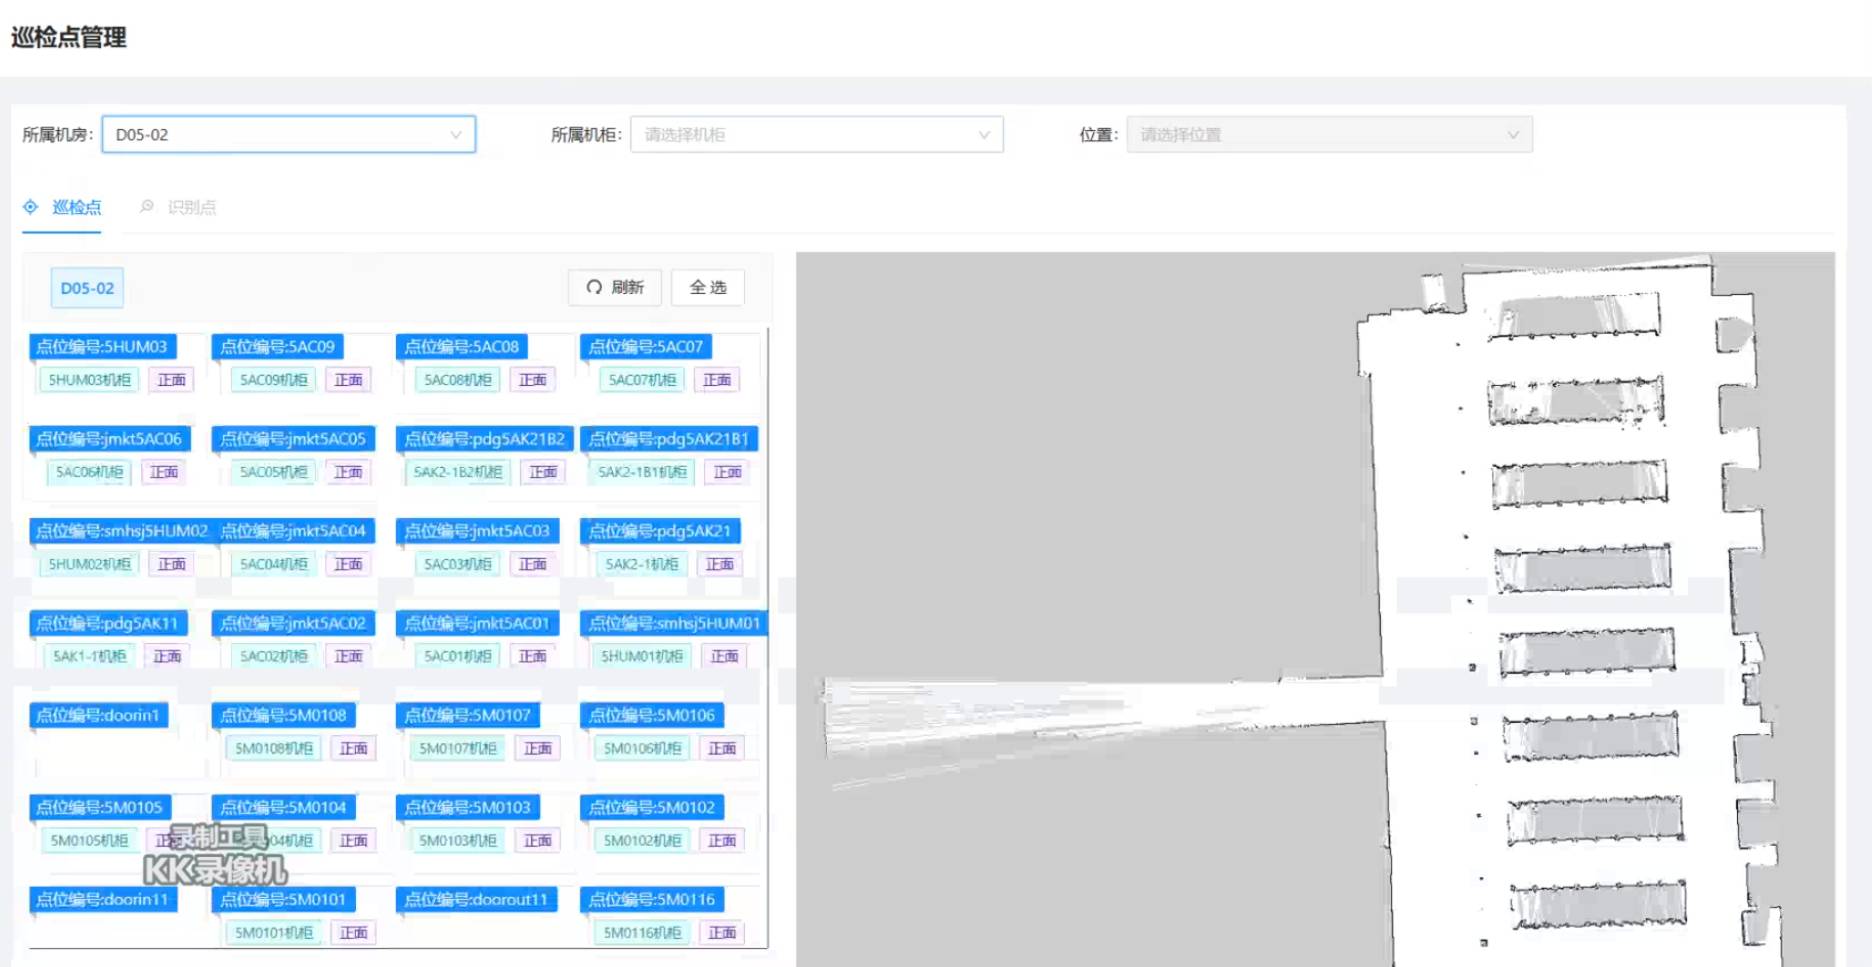Select point label smhsj5HUM01
Image resolution: width=1872 pixels, height=967 pixels.
[673, 623]
